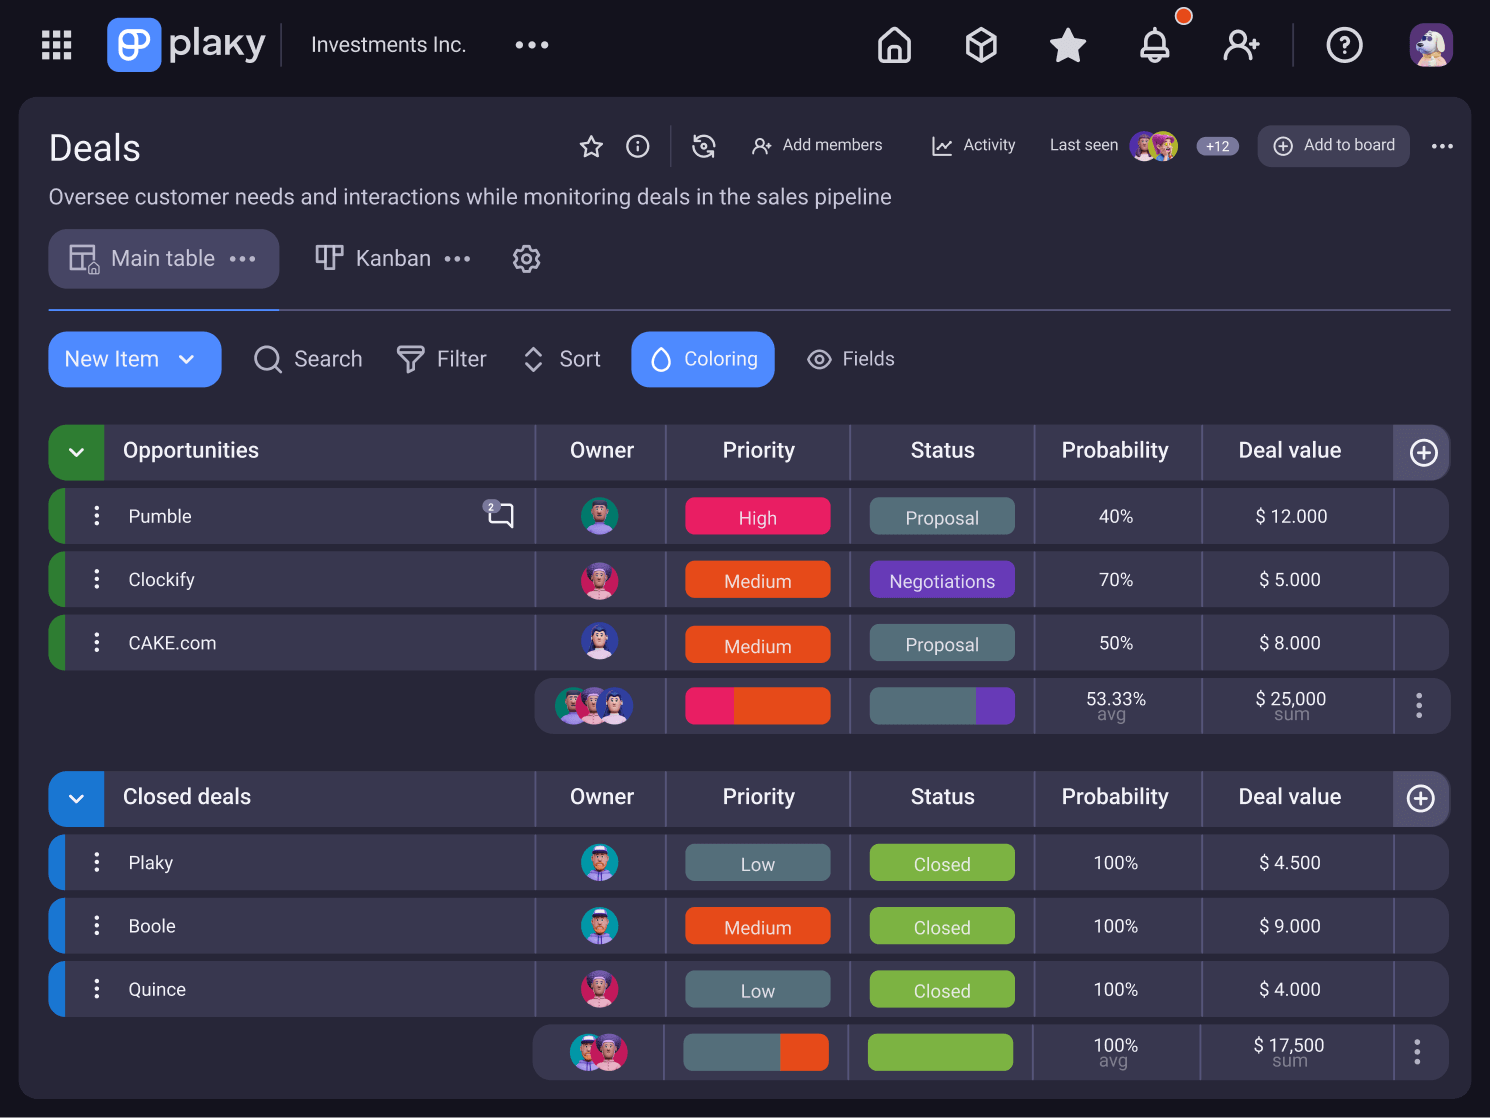
Task: Collapse the Closed deals group
Action: (75, 797)
